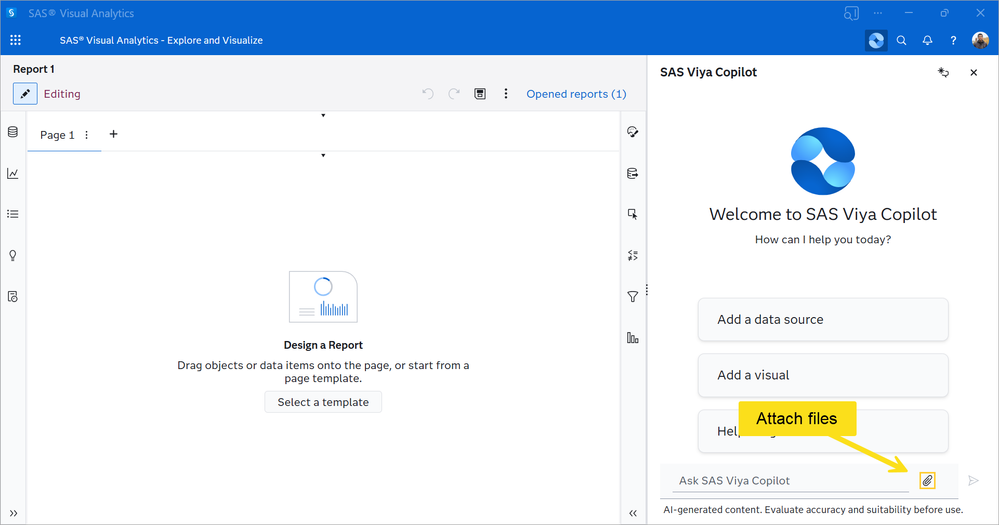Image resolution: width=999 pixels, height=525 pixels.
Task: Toggle the Editing pencil mode button
Action: tap(25, 94)
